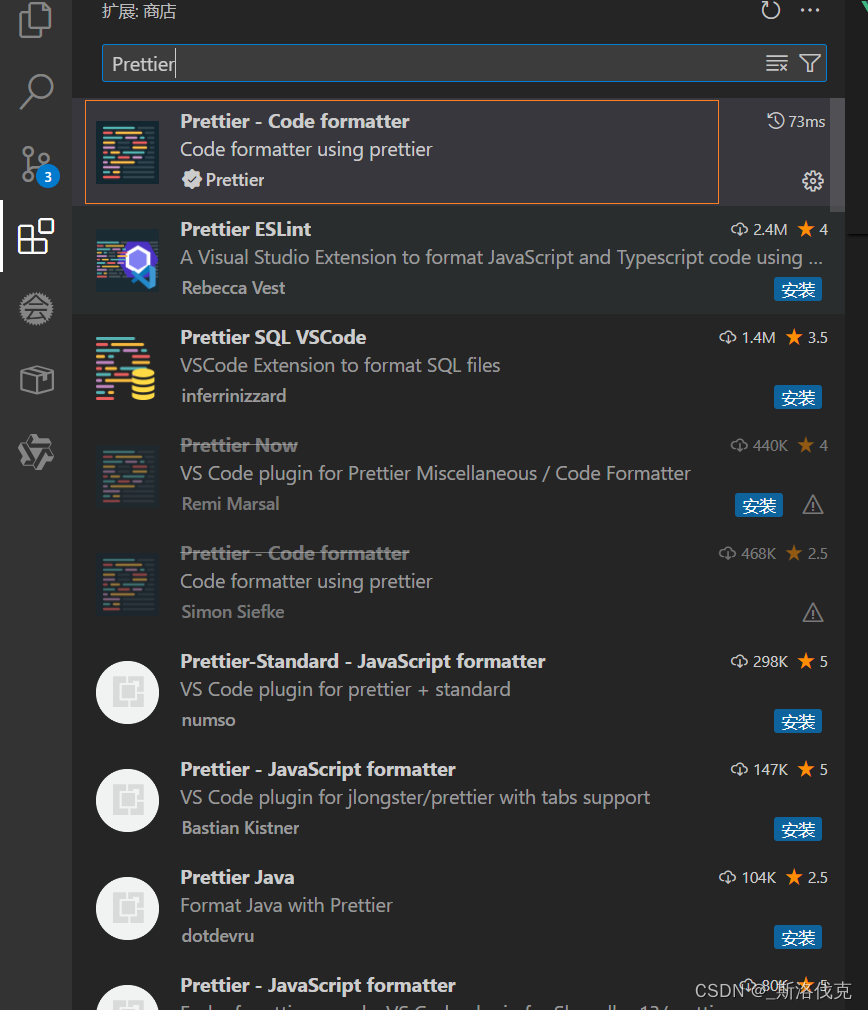Screen dimensions: 868x1010
Task: Click Prettier-Standard placeholder icon
Action: point(127,692)
